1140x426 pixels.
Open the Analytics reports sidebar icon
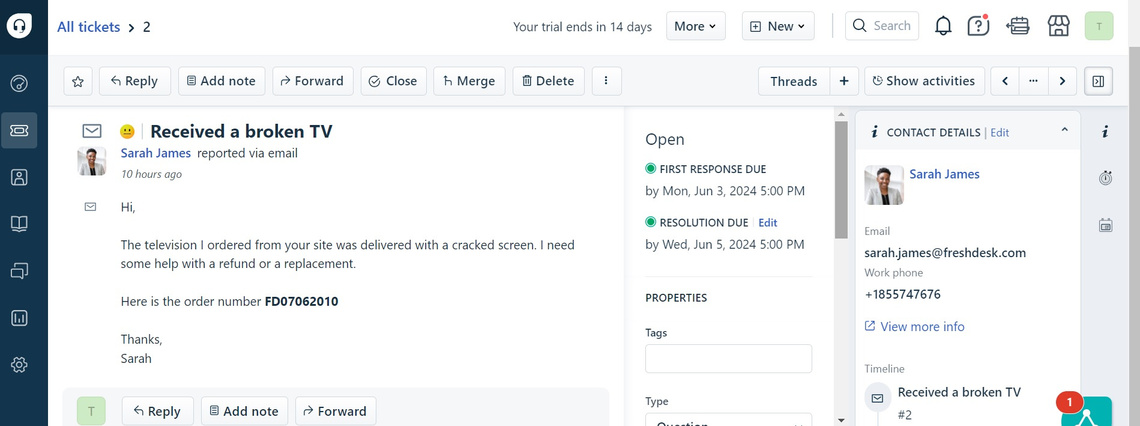click(19, 318)
